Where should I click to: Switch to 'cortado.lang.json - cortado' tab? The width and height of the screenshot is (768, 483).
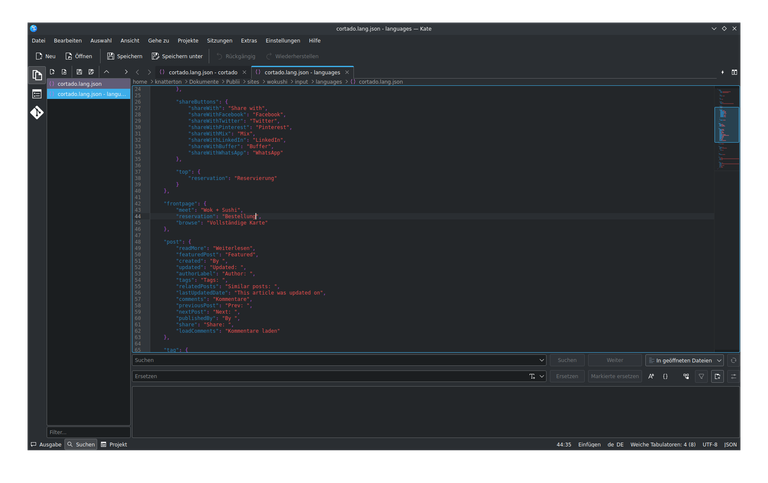click(203, 72)
